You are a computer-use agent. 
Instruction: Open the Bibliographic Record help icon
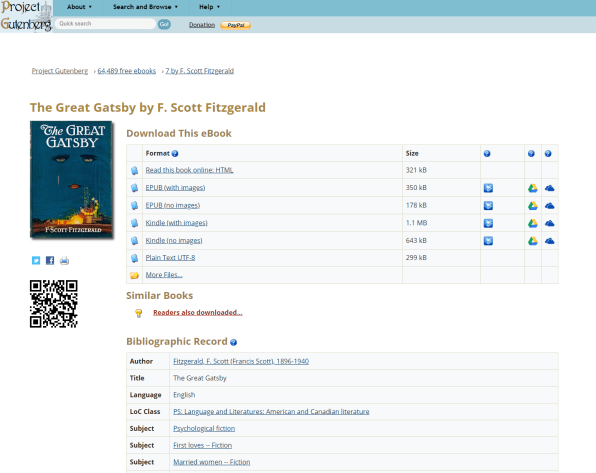[x=233, y=342]
